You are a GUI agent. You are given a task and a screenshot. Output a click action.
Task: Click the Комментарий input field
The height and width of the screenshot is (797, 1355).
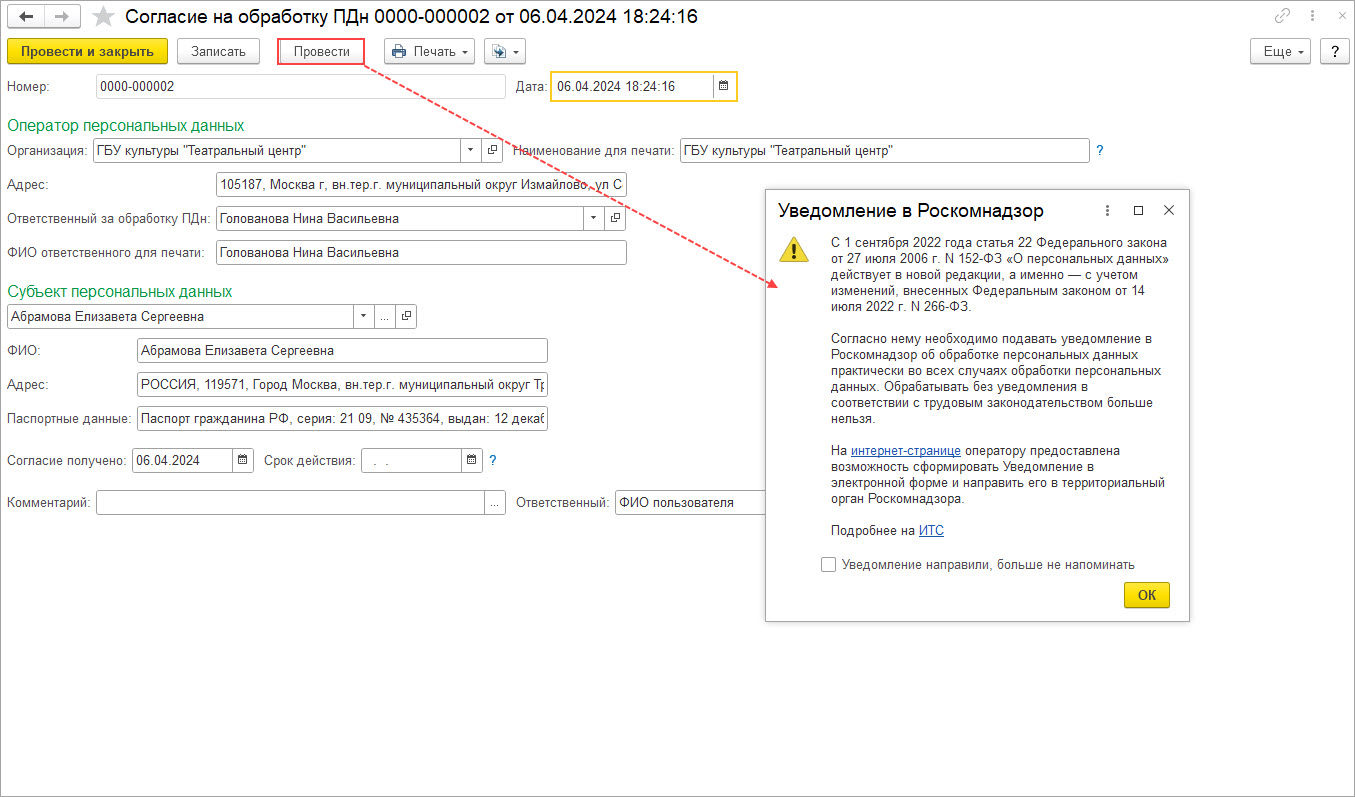coord(291,503)
